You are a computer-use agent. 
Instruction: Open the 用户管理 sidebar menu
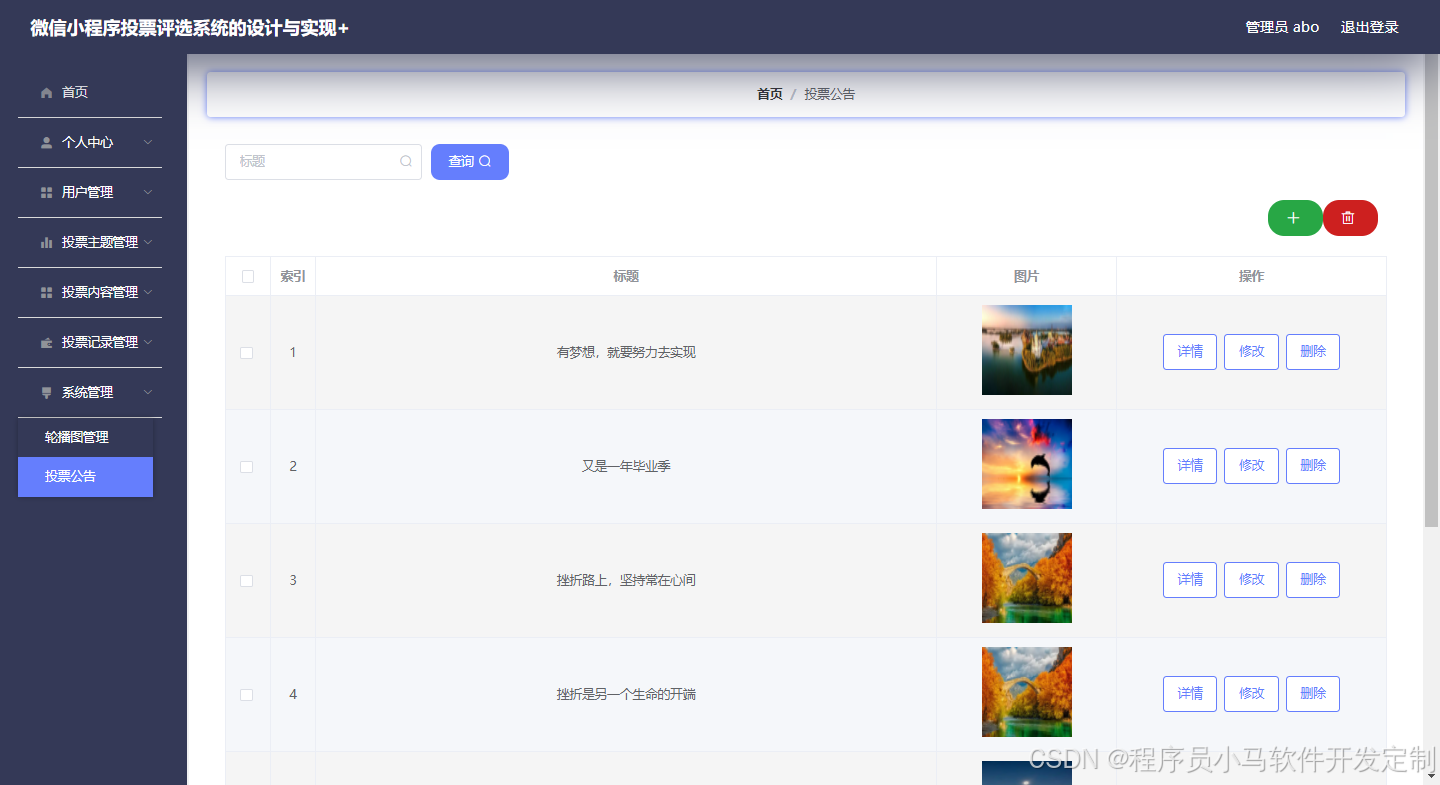click(90, 192)
